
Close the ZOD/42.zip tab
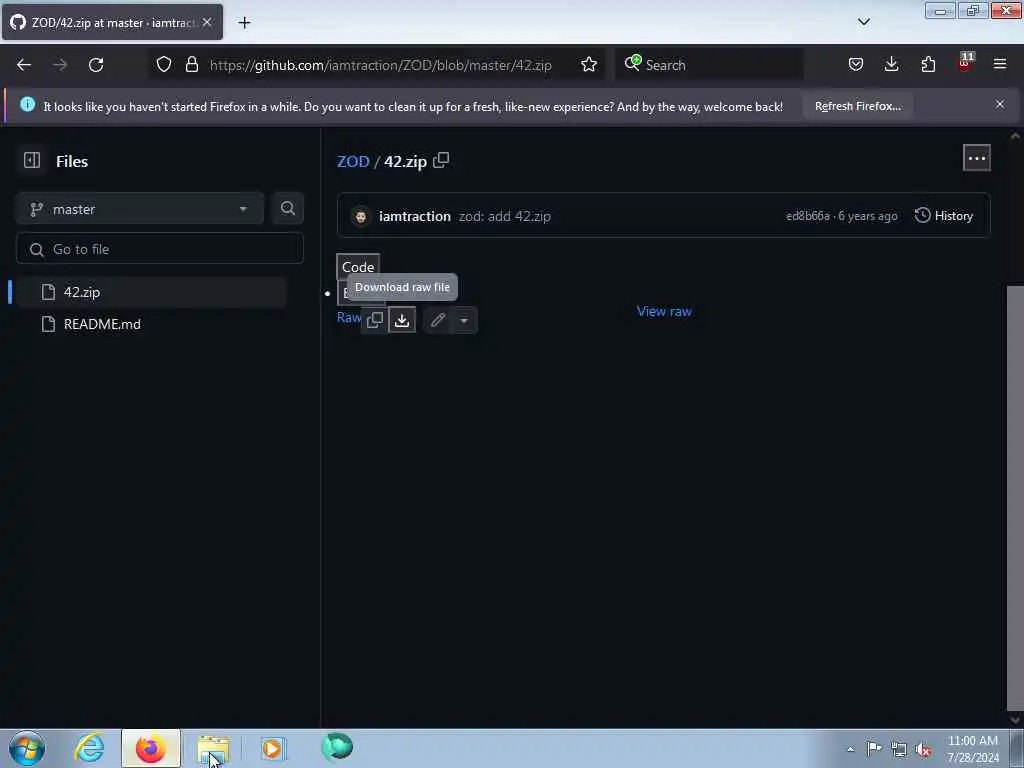(207, 23)
